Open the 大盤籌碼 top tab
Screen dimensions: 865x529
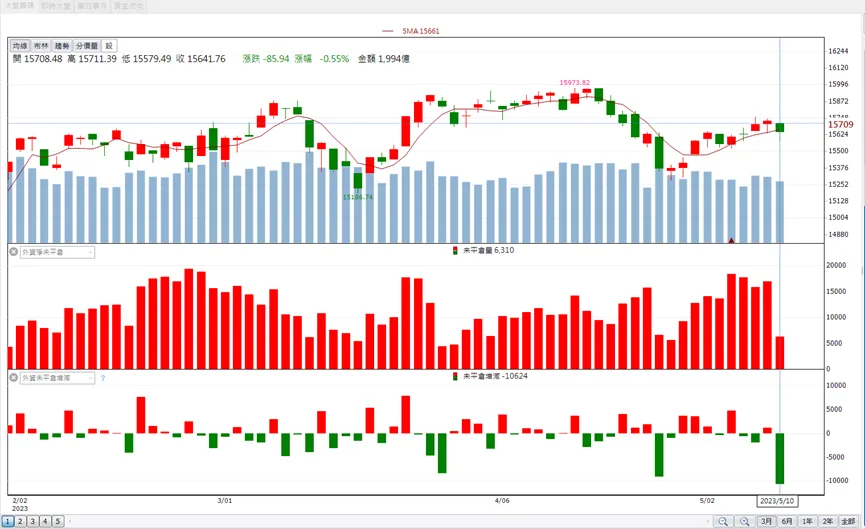[19, 6]
